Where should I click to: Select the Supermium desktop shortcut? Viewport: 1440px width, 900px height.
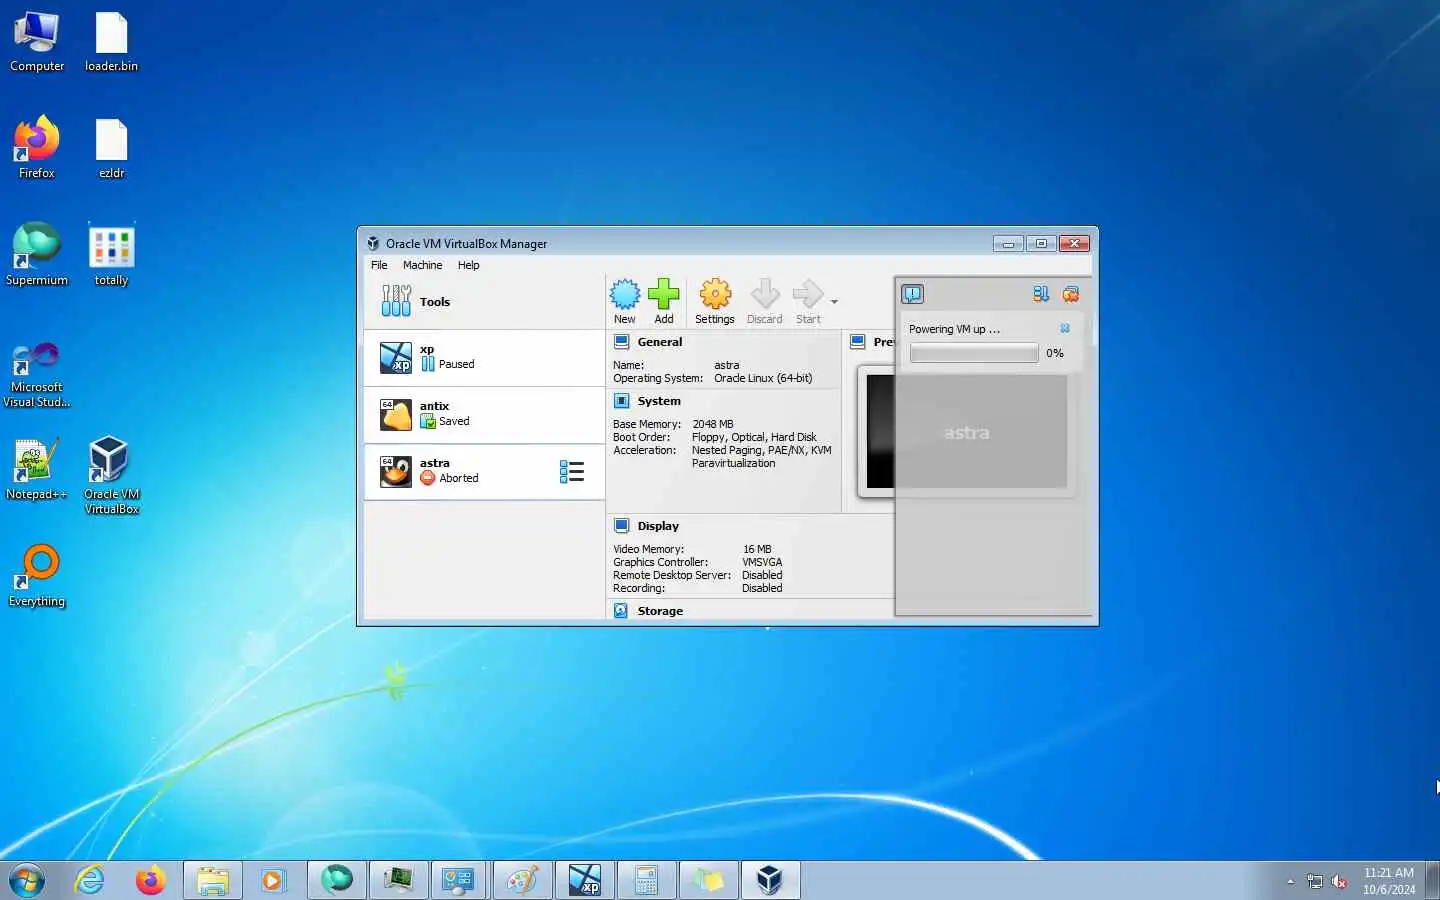pos(37,255)
